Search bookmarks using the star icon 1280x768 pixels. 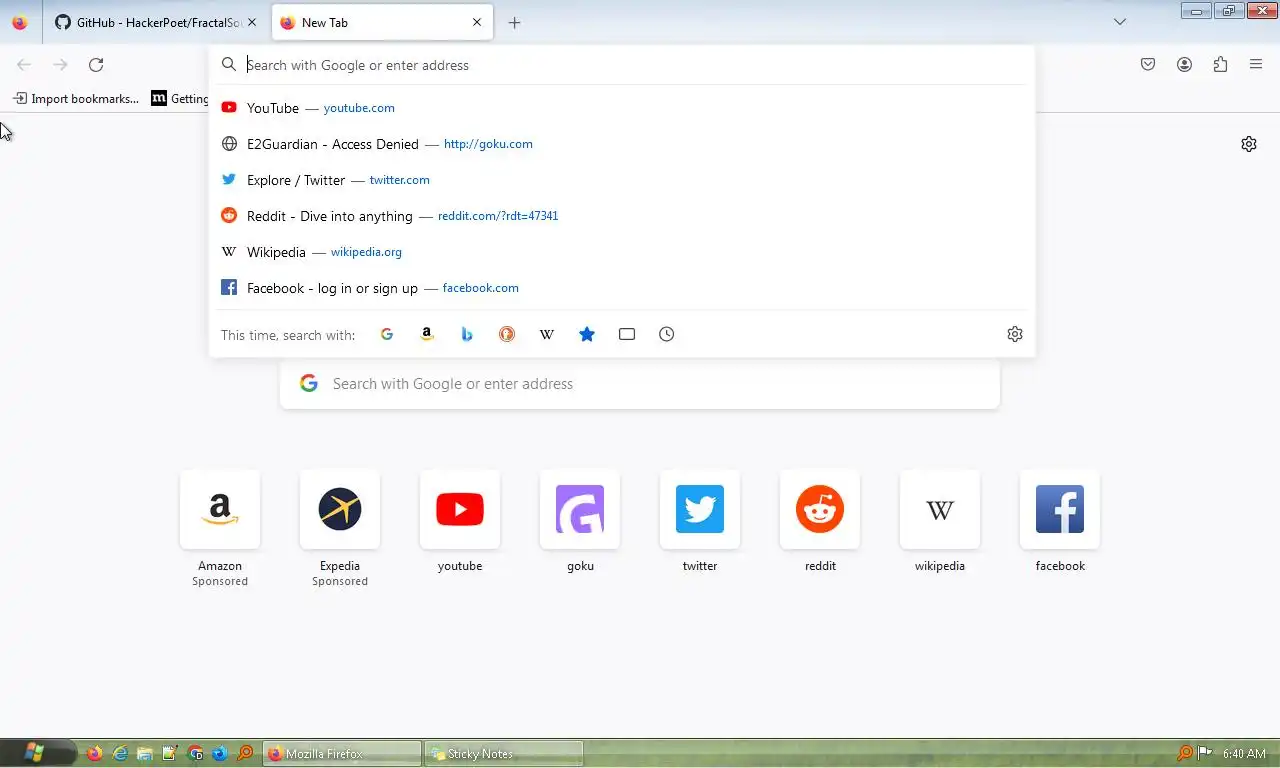(587, 334)
